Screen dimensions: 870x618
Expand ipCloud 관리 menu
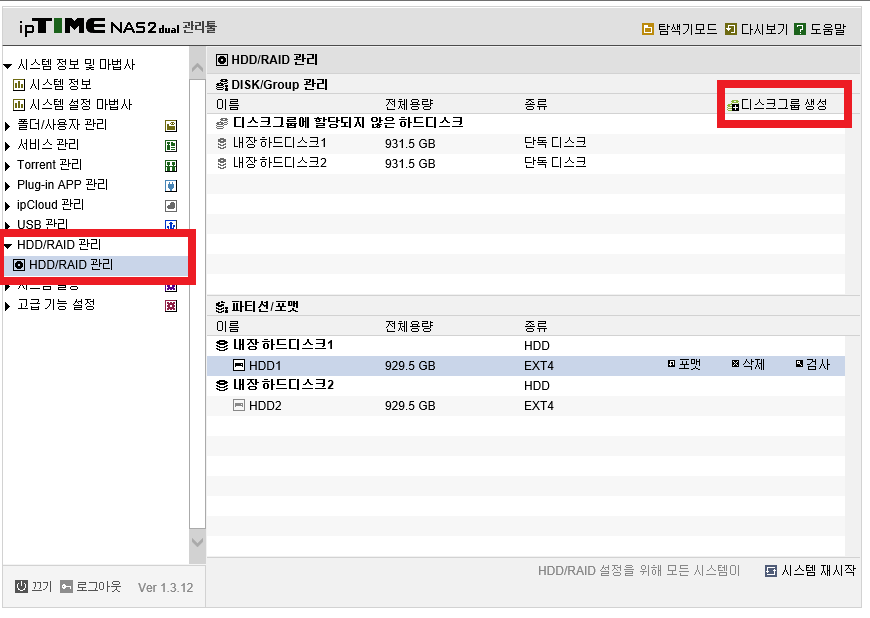[7, 206]
